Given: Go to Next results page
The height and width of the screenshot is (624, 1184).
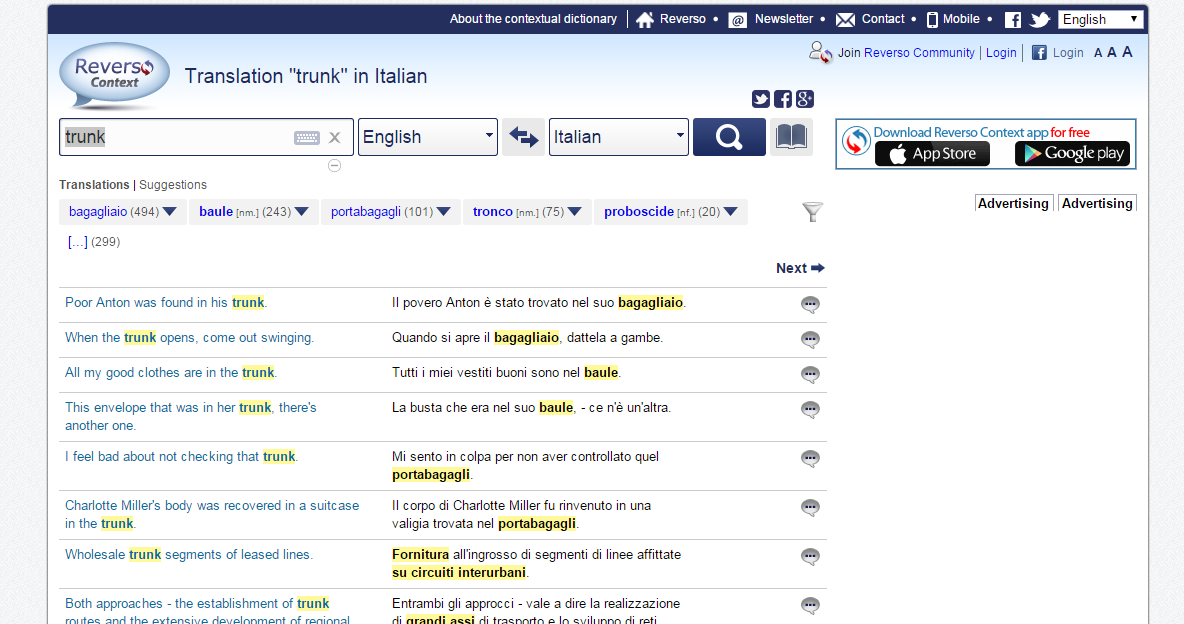Looking at the screenshot, I should [800, 268].
